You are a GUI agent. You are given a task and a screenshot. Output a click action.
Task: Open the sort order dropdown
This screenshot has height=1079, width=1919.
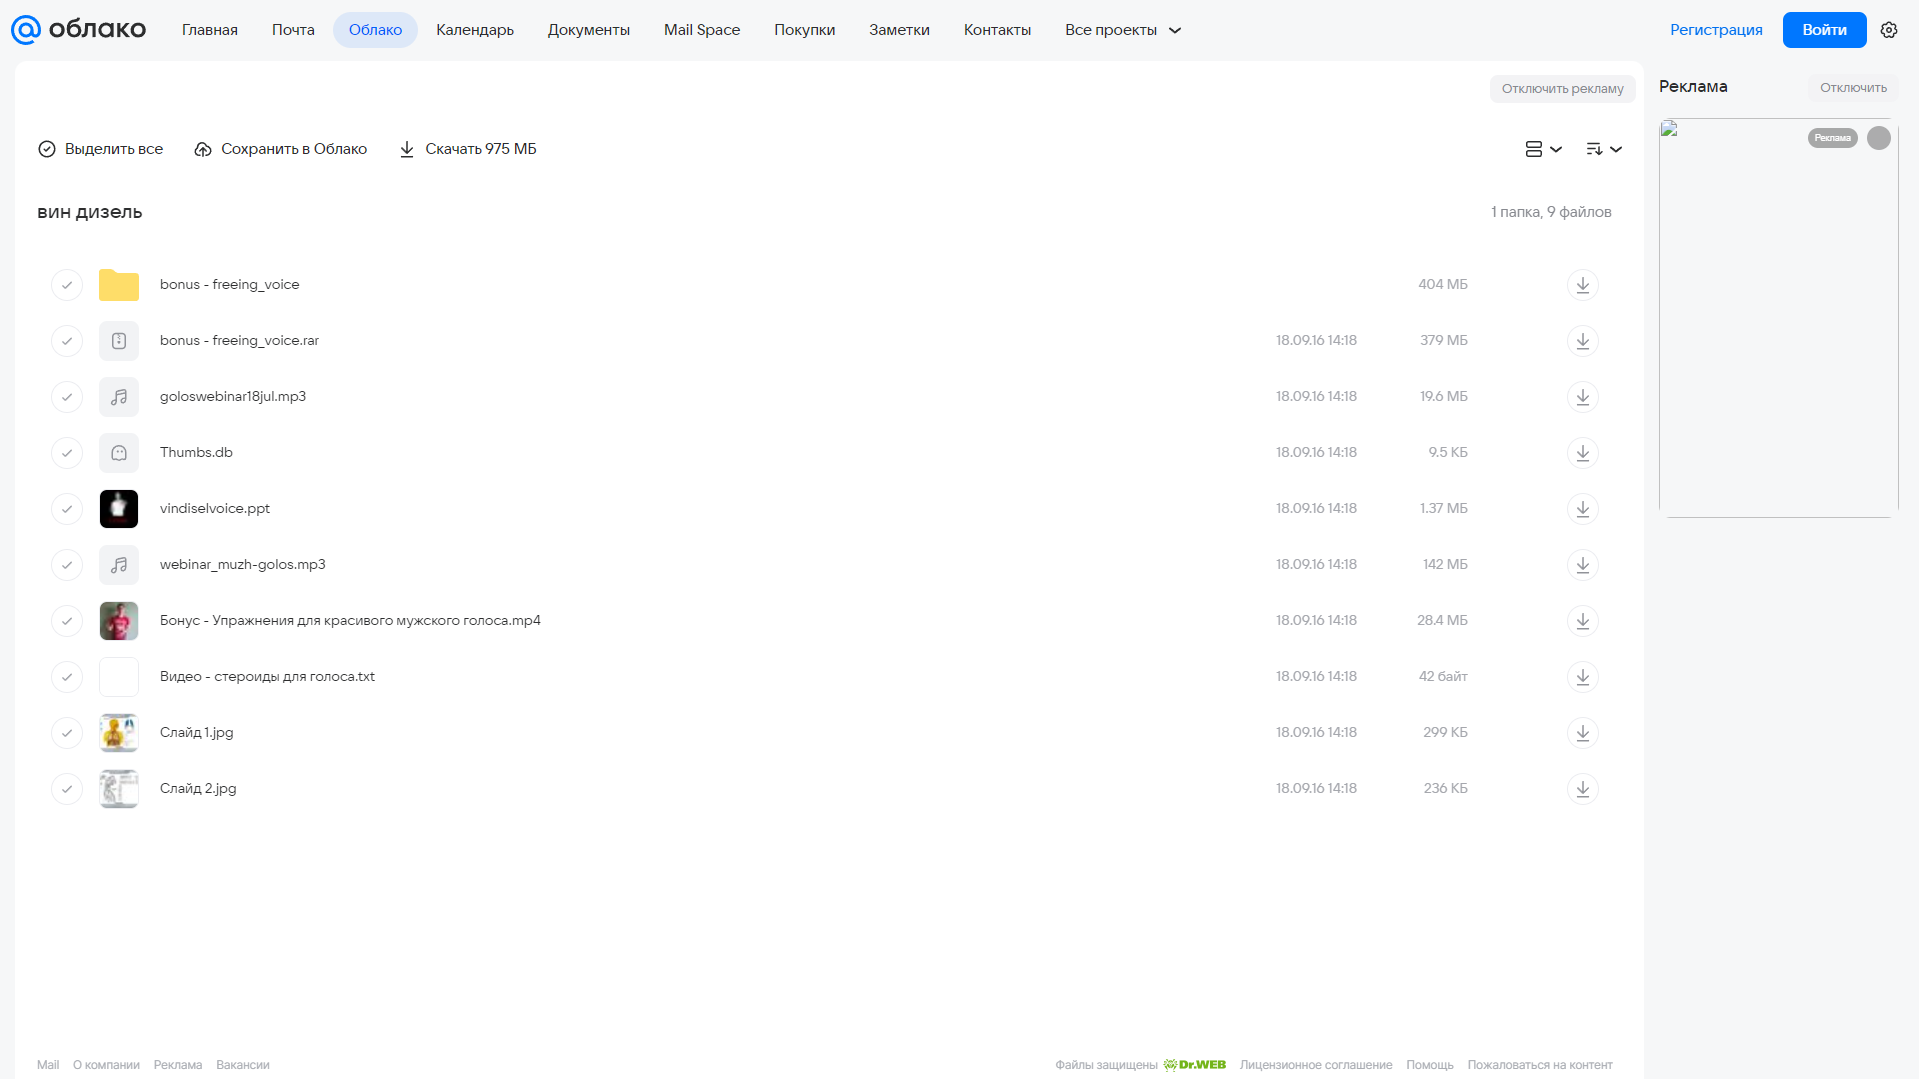[x=1603, y=149]
